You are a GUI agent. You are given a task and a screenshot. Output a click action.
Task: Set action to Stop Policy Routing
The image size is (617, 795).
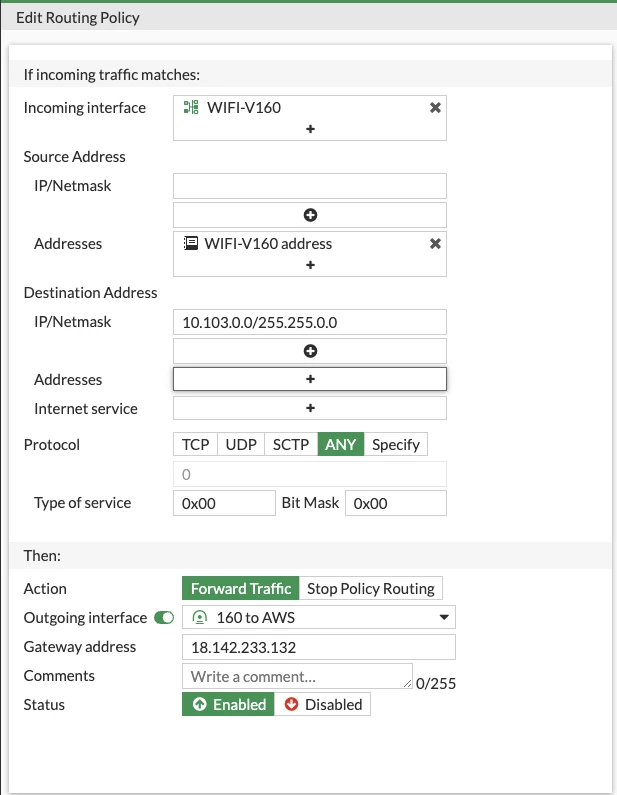[371, 588]
